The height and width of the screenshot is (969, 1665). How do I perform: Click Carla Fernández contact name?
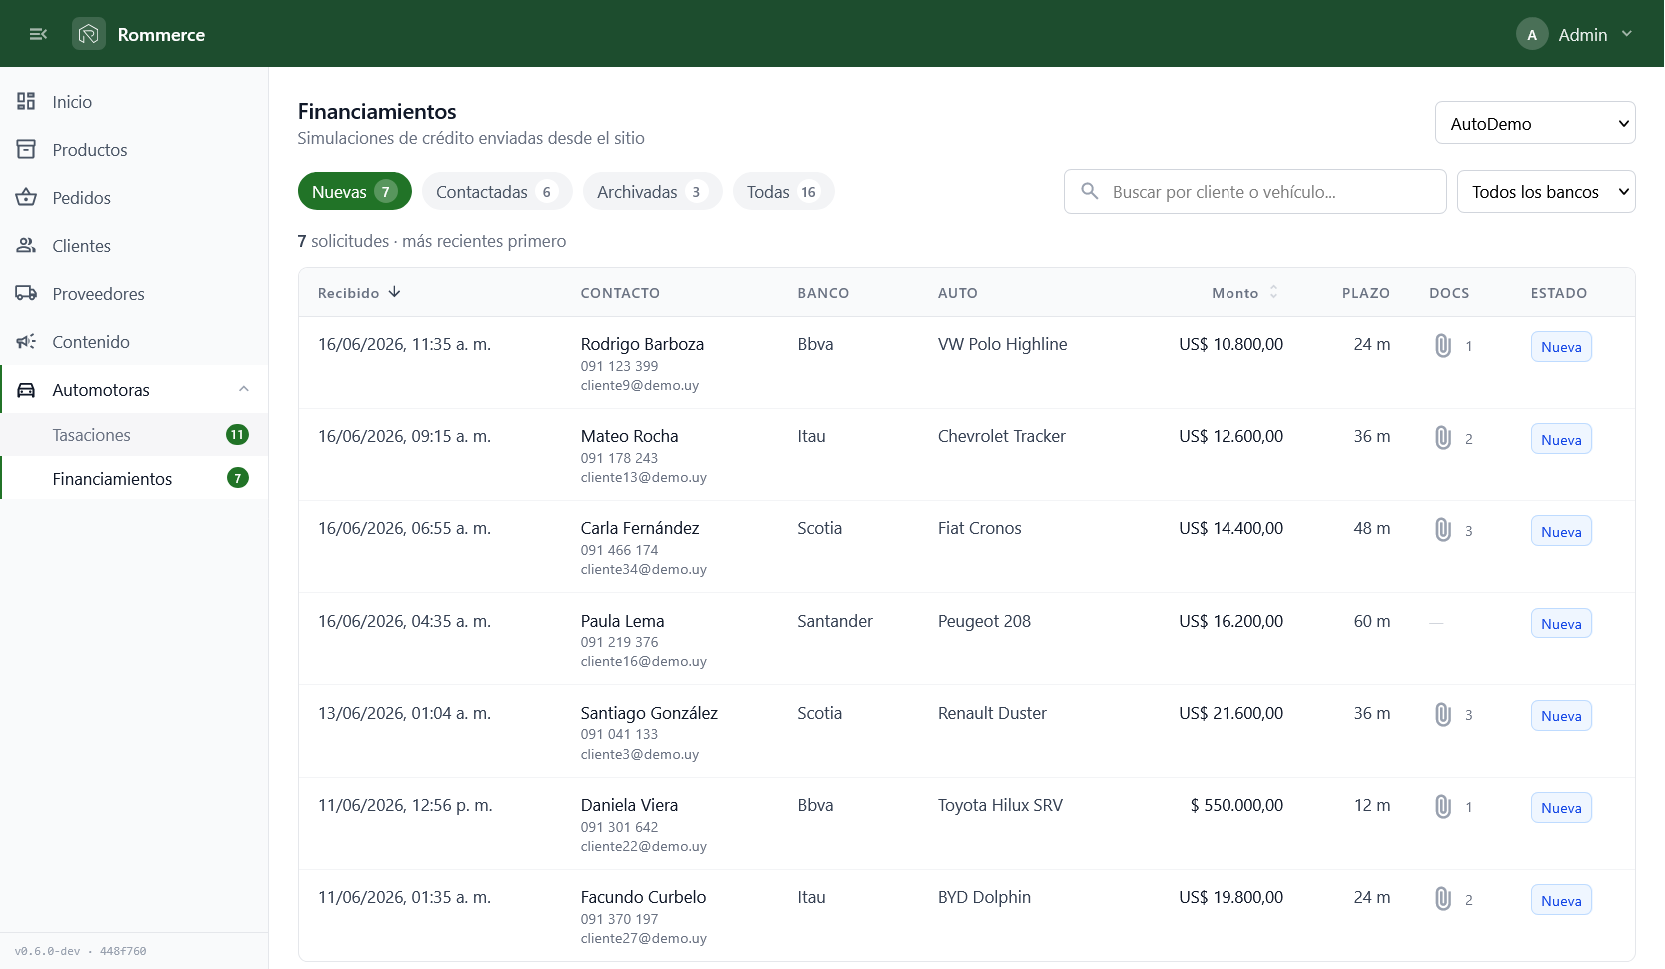(x=640, y=528)
